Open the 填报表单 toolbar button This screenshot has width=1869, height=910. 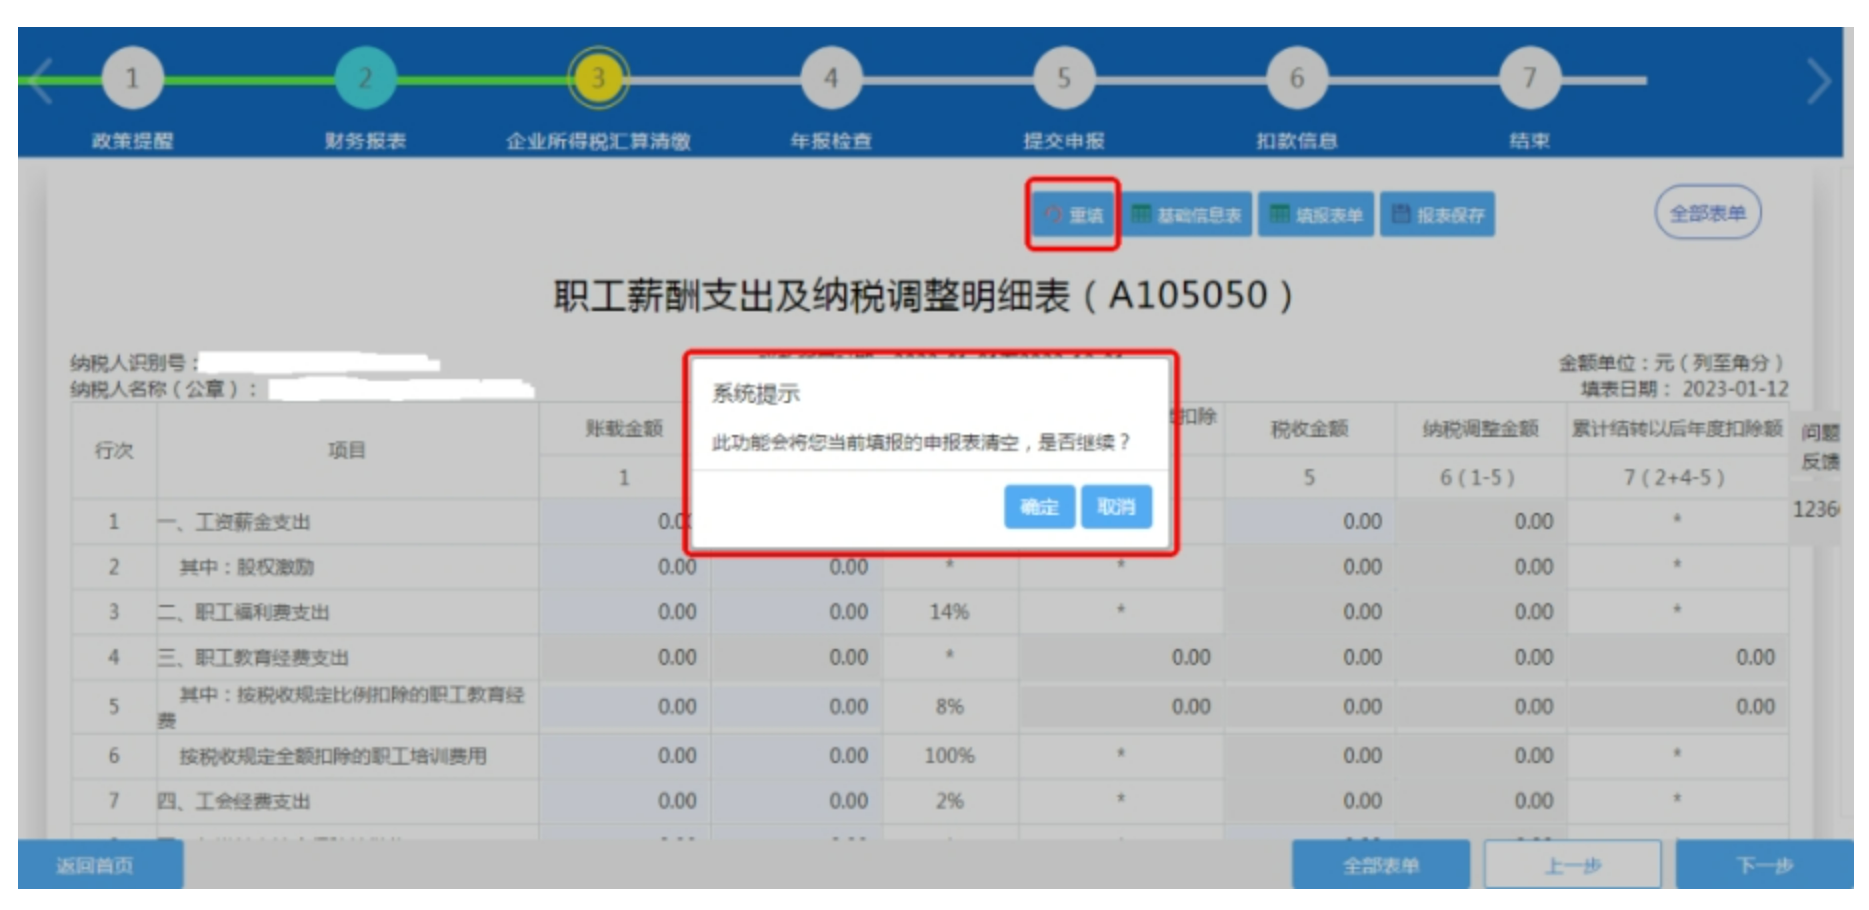click(1316, 214)
